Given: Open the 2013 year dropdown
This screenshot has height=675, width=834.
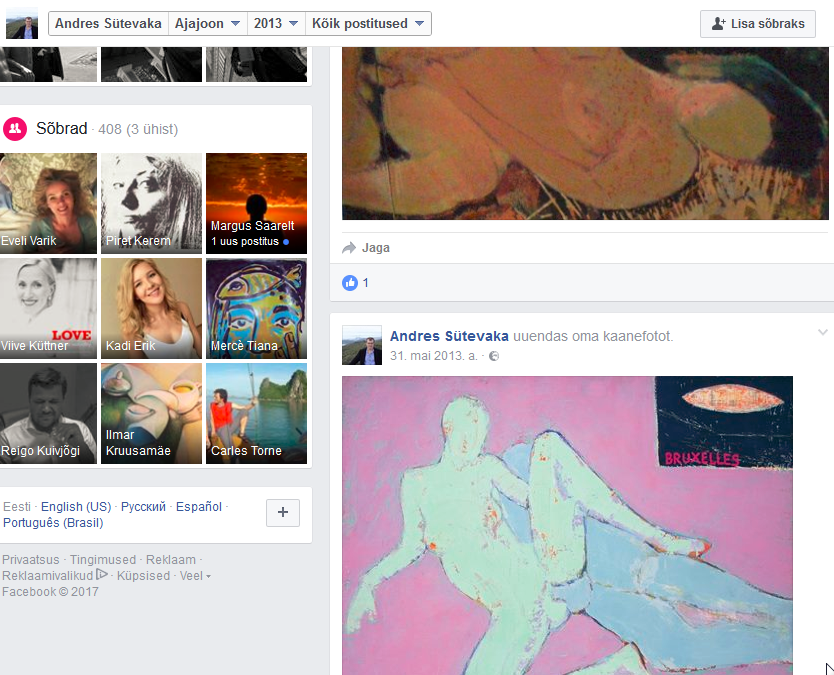Looking at the screenshot, I should [x=276, y=23].
